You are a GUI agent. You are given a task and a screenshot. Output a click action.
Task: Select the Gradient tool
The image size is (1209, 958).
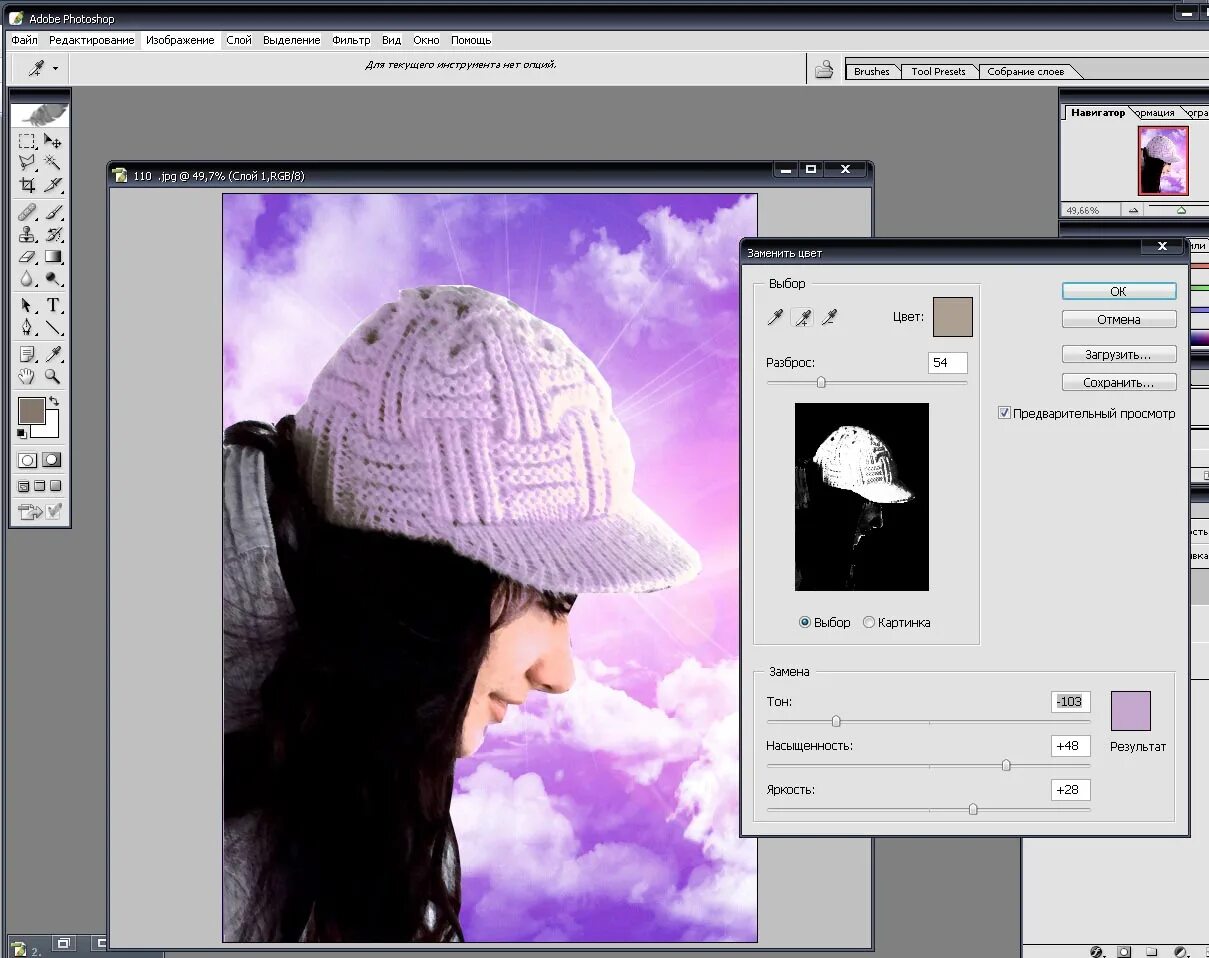[x=53, y=257]
